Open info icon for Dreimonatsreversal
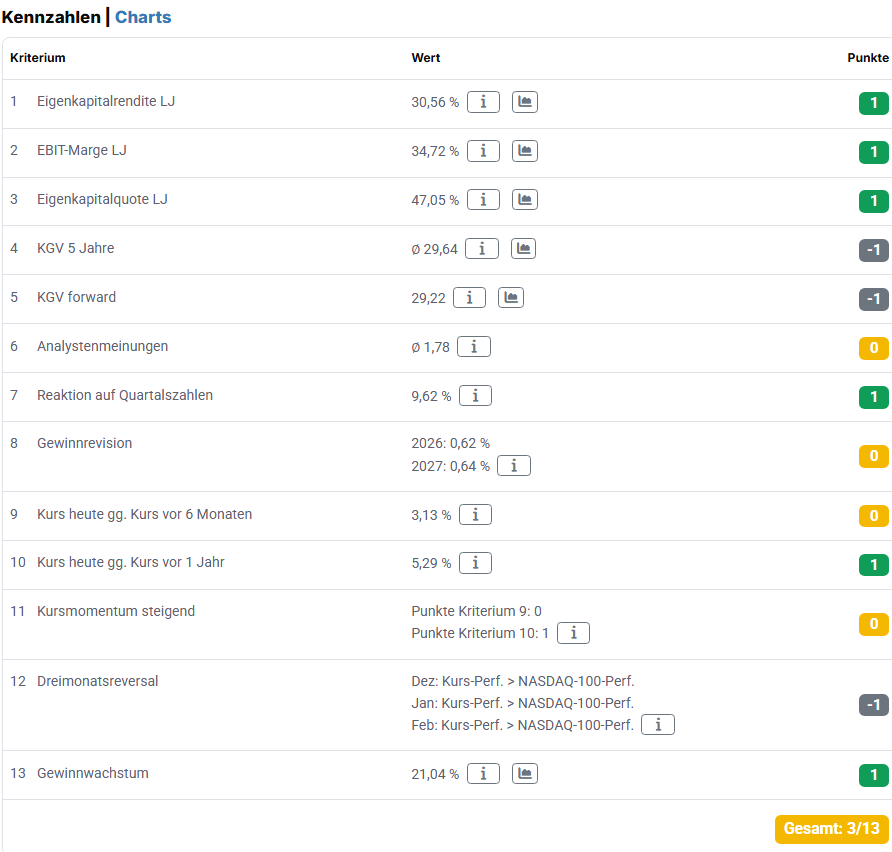 click(658, 725)
